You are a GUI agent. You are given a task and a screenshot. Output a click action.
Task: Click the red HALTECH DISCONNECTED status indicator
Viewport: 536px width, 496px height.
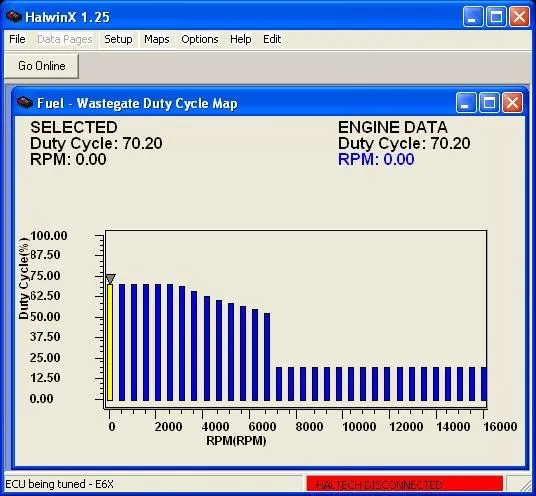(405, 484)
